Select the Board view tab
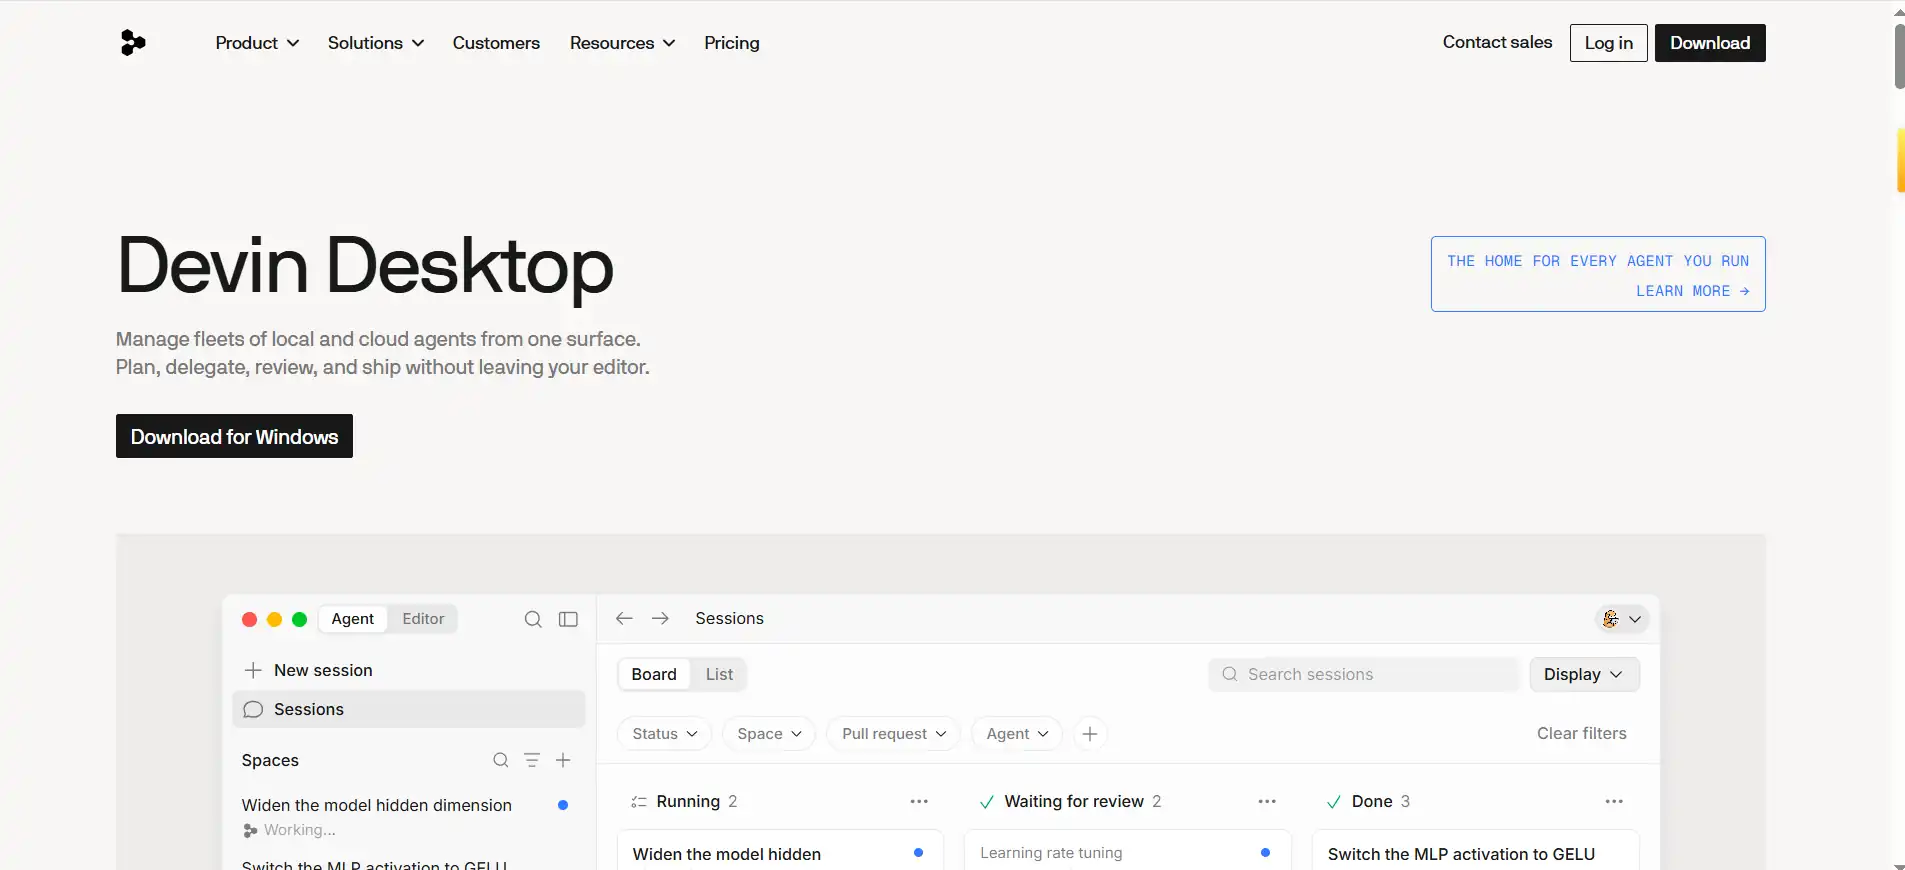This screenshot has height=870, width=1905. pyautogui.click(x=654, y=674)
